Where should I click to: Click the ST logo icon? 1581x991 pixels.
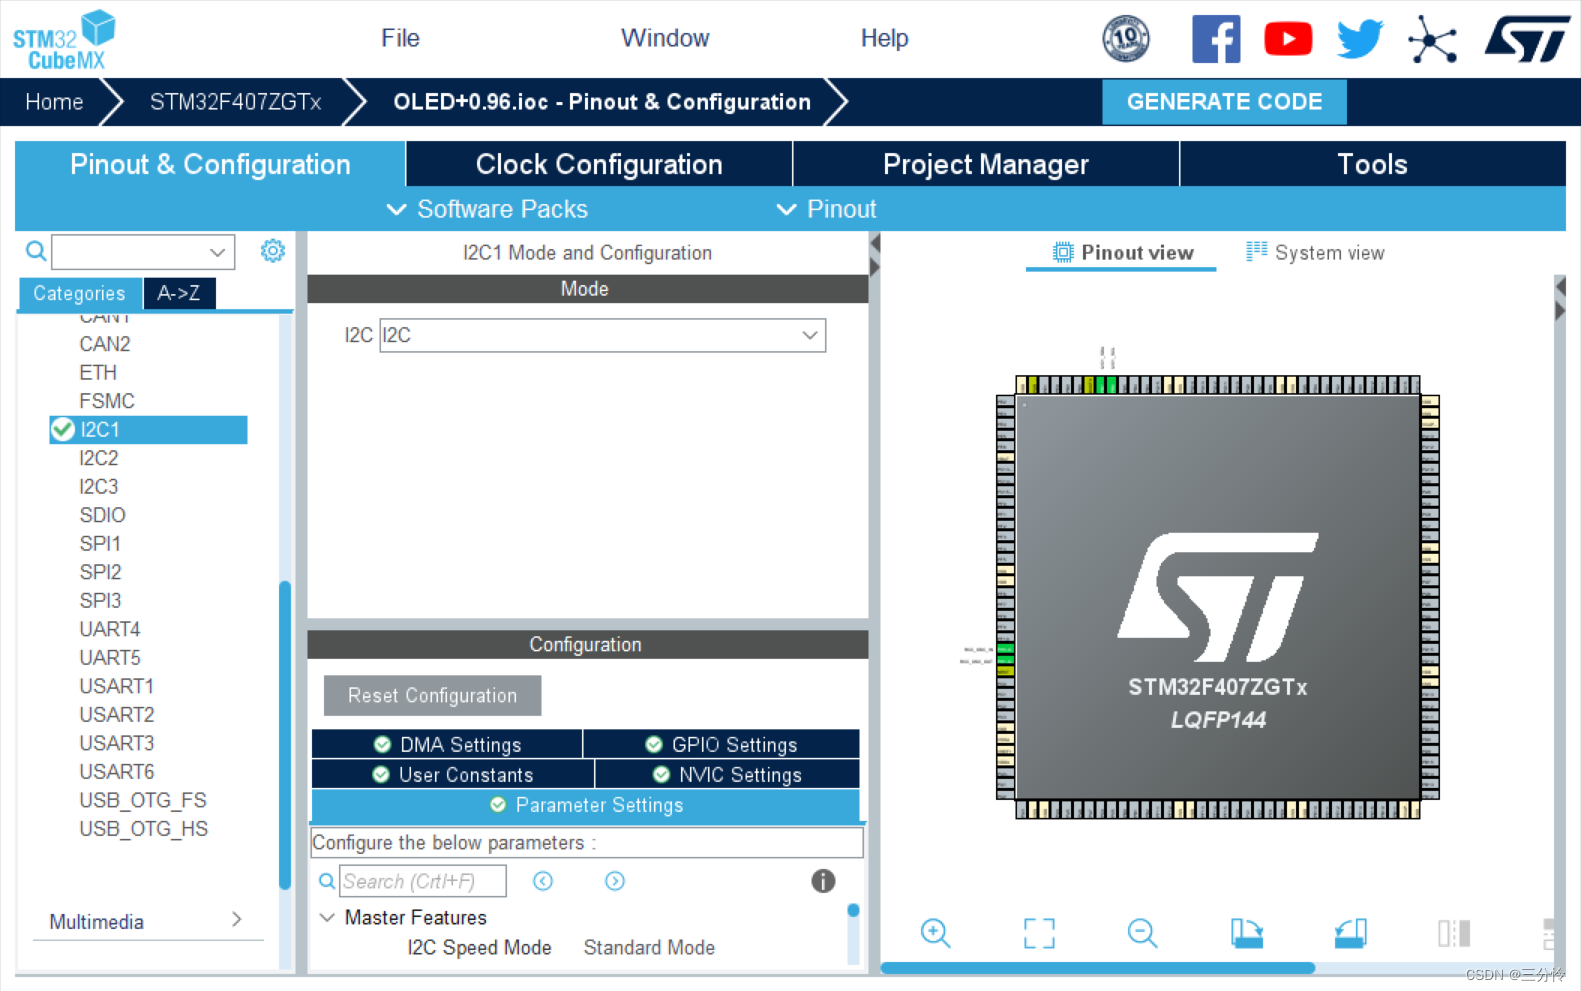(x=1527, y=39)
